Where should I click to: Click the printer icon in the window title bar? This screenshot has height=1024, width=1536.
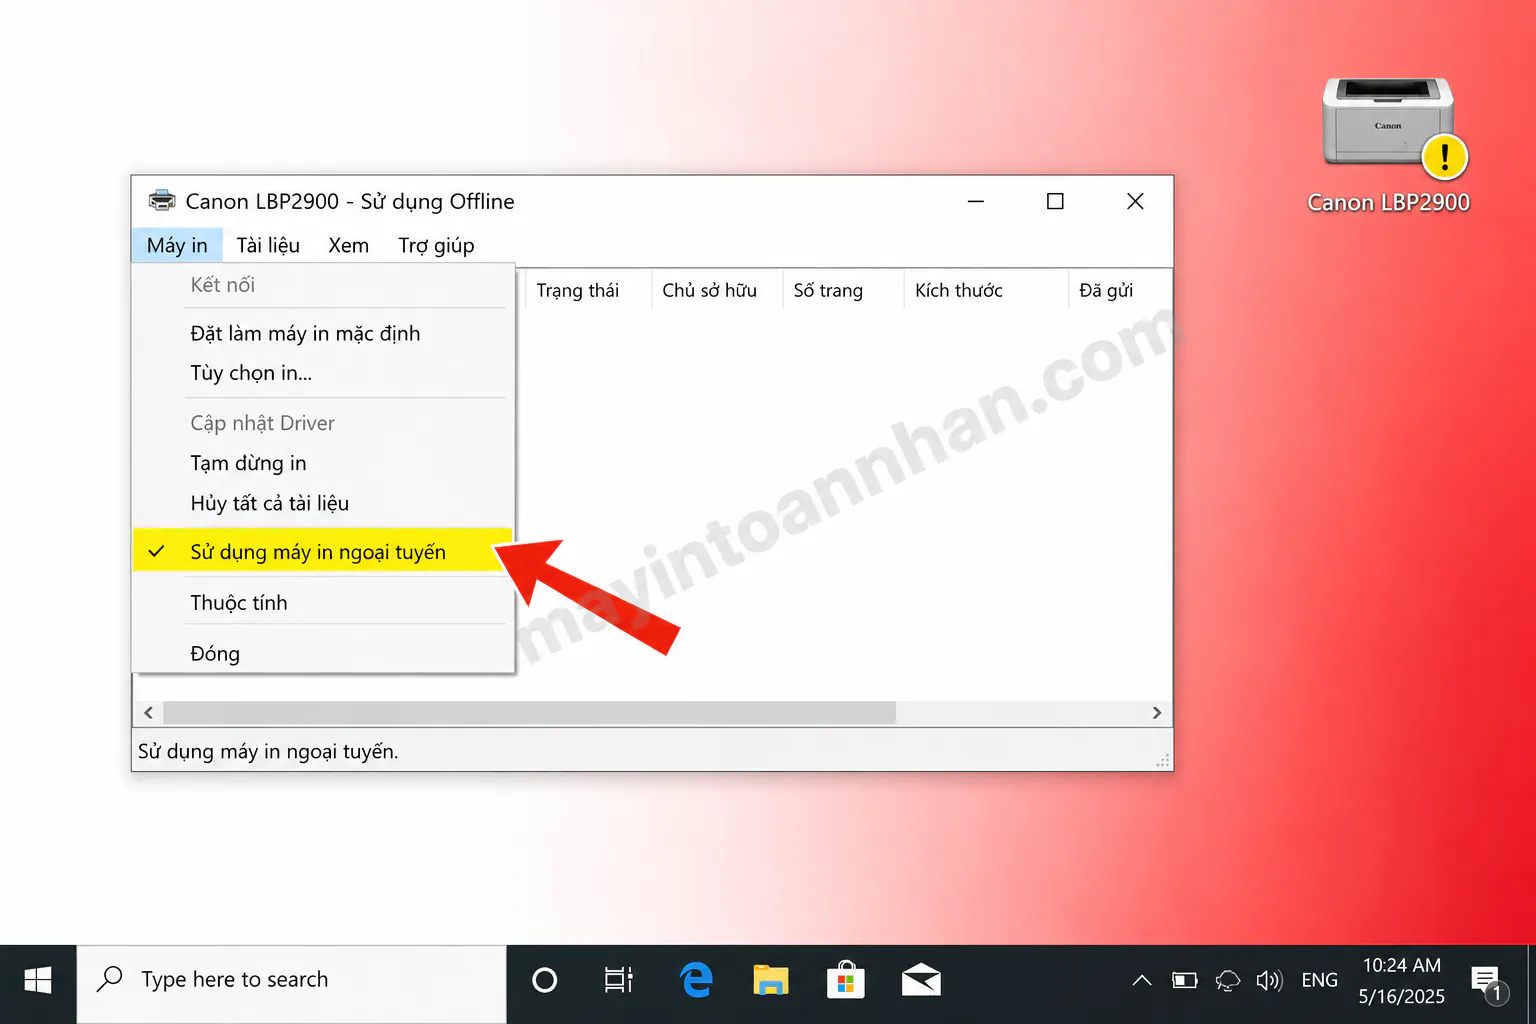[162, 201]
